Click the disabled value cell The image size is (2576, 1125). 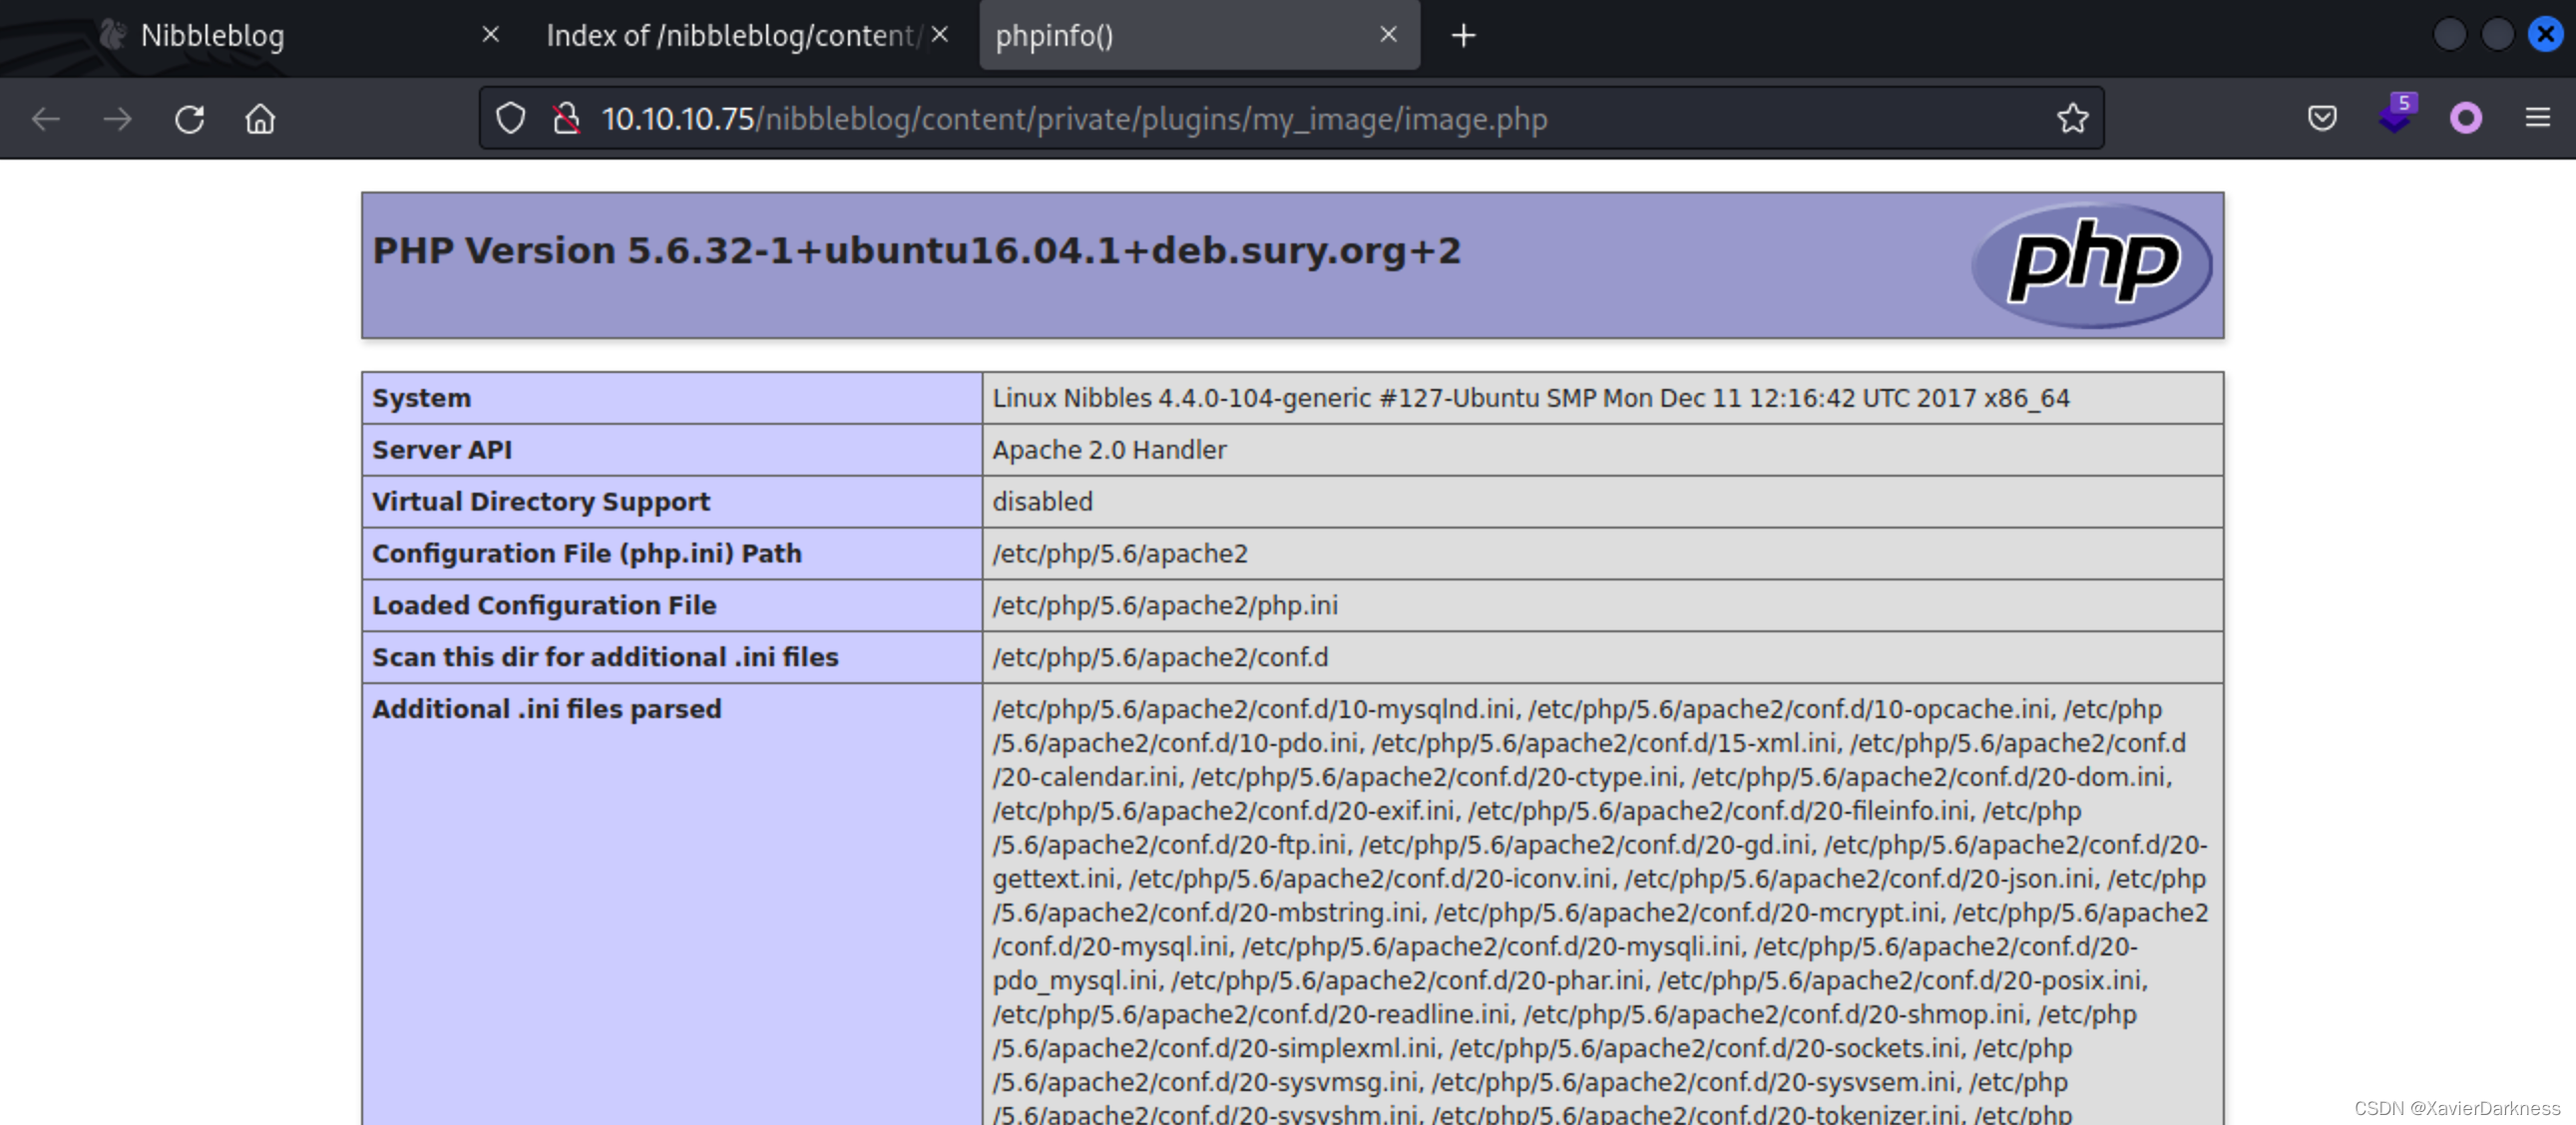pos(1603,502)
